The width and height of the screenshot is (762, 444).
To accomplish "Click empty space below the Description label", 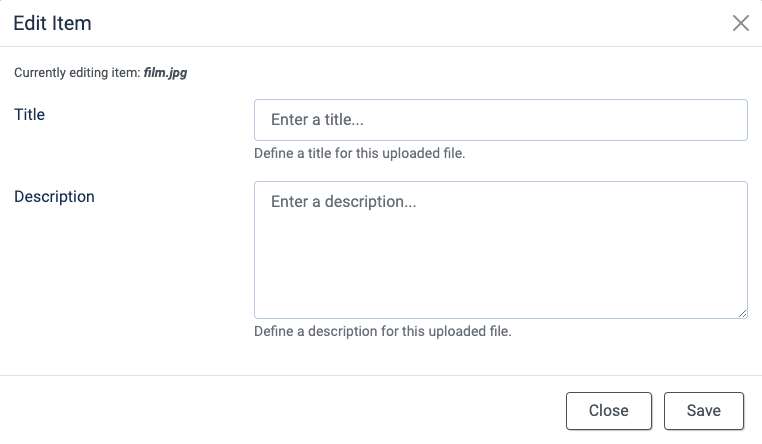I will 100,270.
